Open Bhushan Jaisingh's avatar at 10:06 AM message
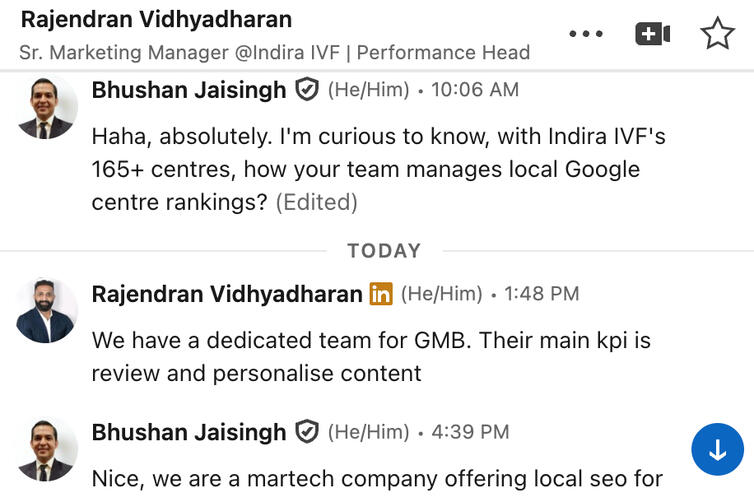 click(x=46, y=107)
